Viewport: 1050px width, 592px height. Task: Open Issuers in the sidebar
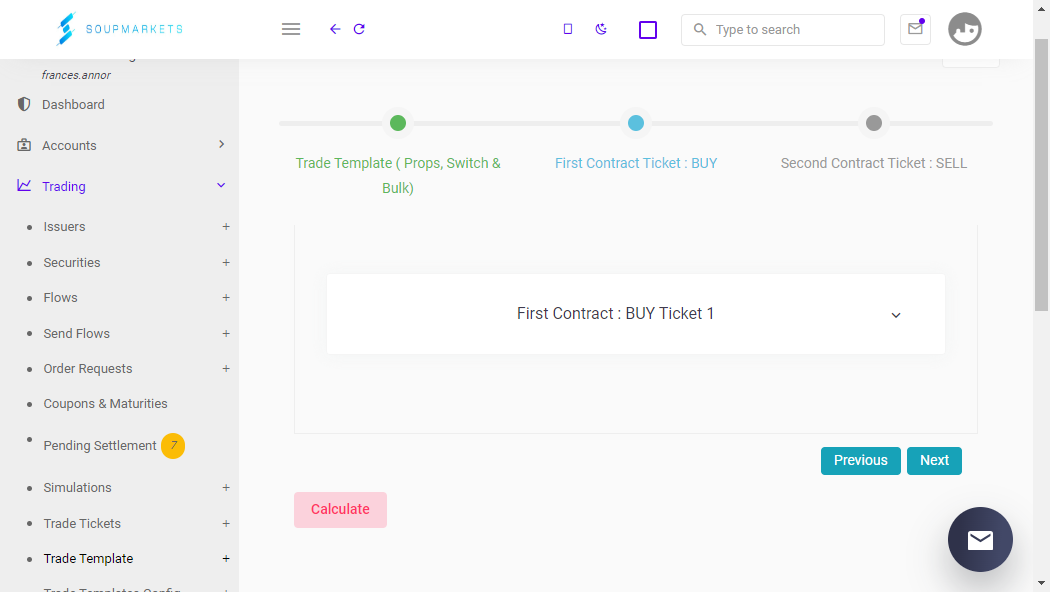(x=64, y=226)
